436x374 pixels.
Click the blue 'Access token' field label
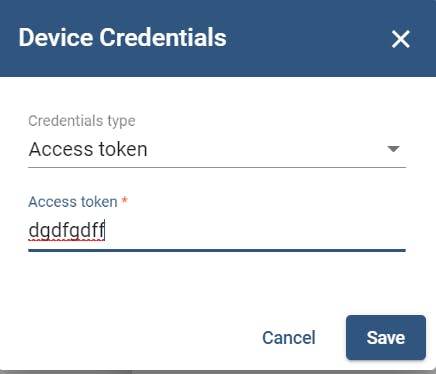click(x=73, y=202)
